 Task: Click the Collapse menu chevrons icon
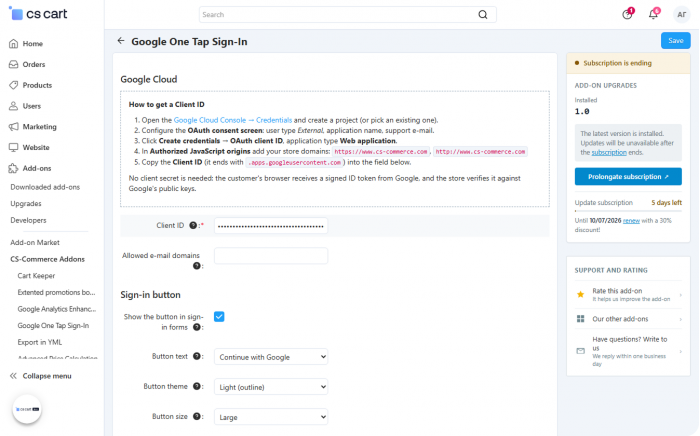click(x=13, y=376)
